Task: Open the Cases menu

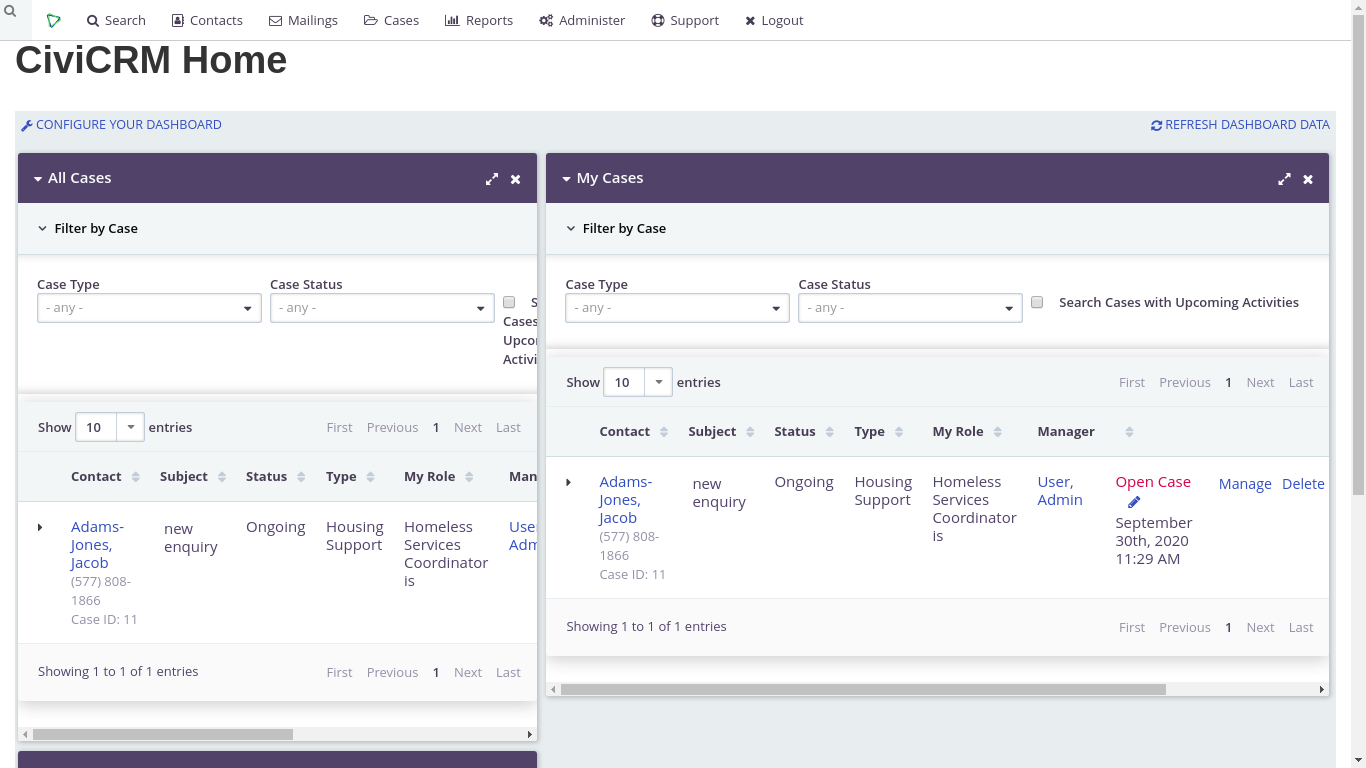Action: [x=391, y=20]
